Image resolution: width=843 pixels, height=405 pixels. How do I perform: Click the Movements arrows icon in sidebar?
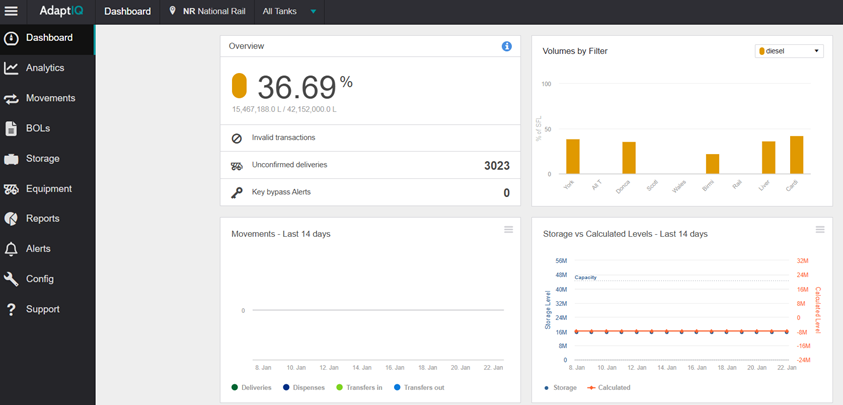point(11,99)
